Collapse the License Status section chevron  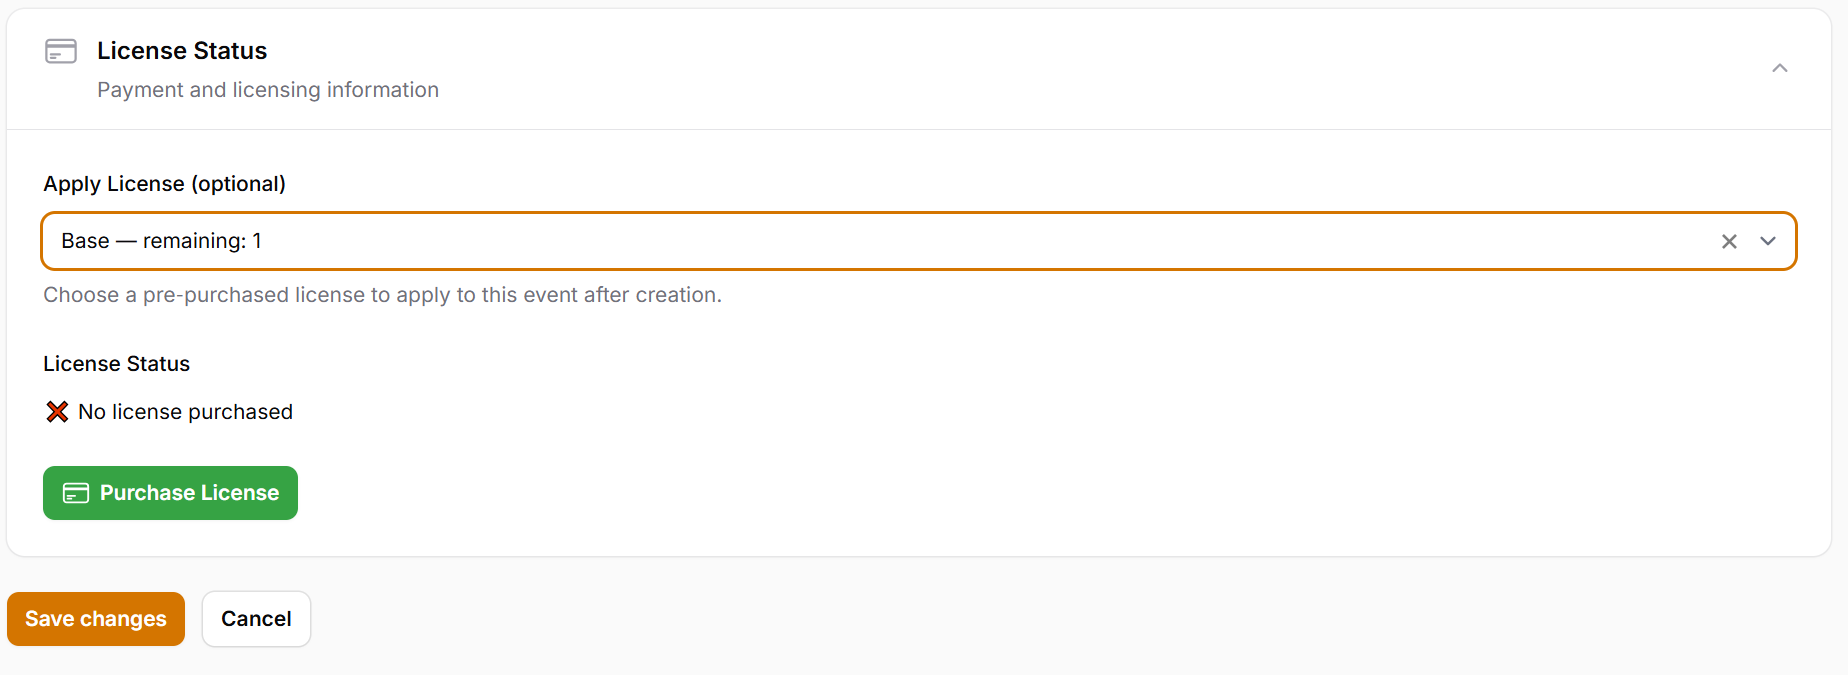point(1779,68)
